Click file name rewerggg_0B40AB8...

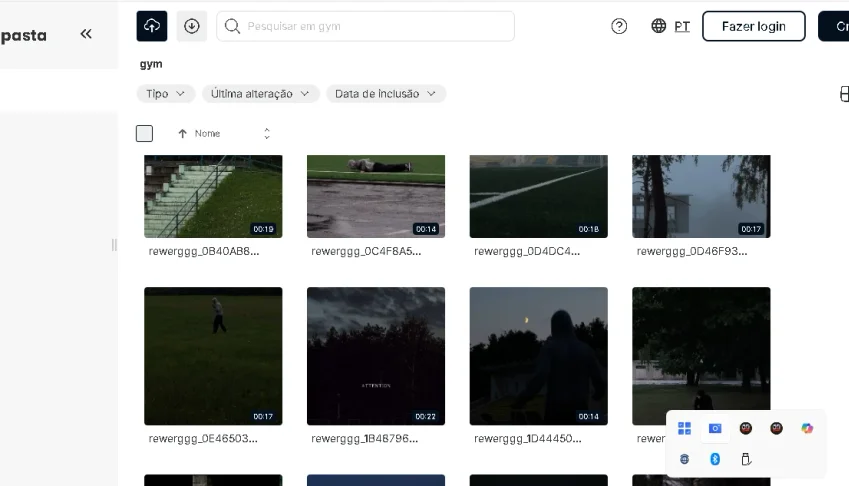[x=204, y=251]
